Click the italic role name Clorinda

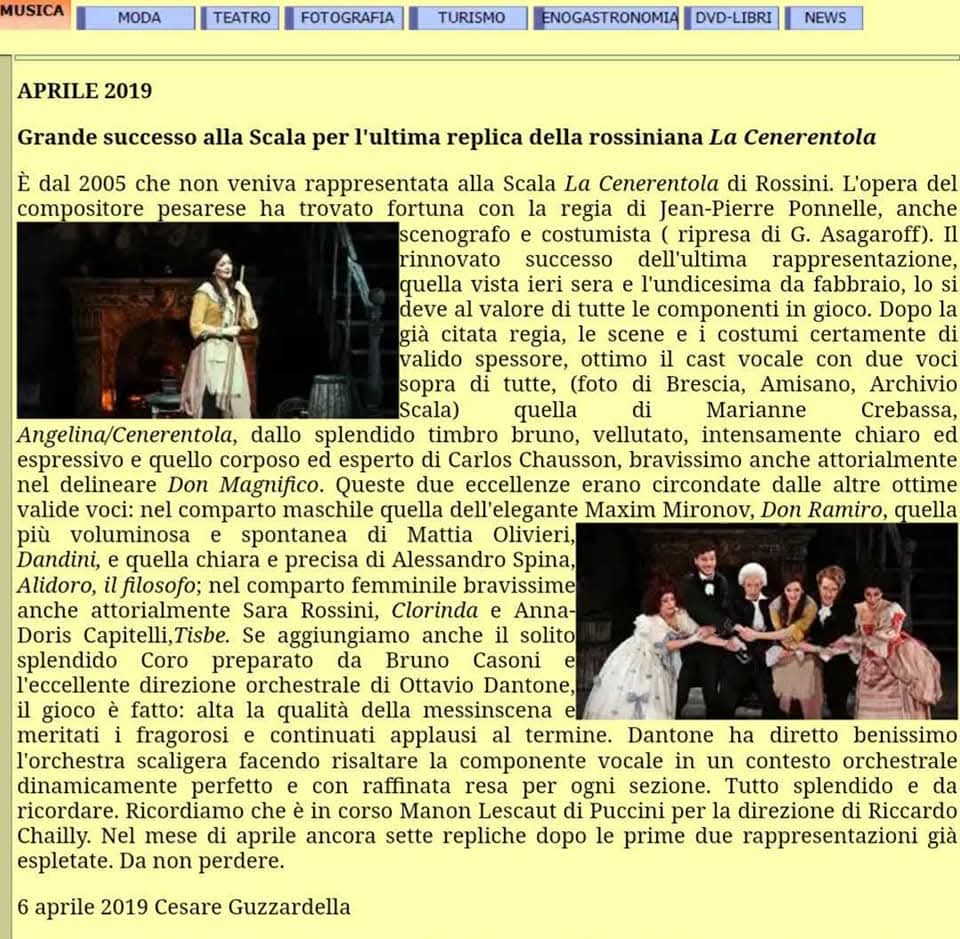coord(435,610)
